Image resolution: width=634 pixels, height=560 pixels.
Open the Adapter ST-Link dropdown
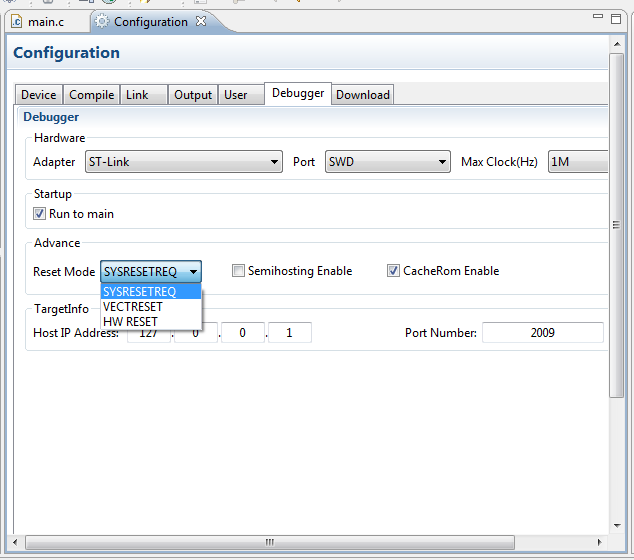tap(184, 162)
